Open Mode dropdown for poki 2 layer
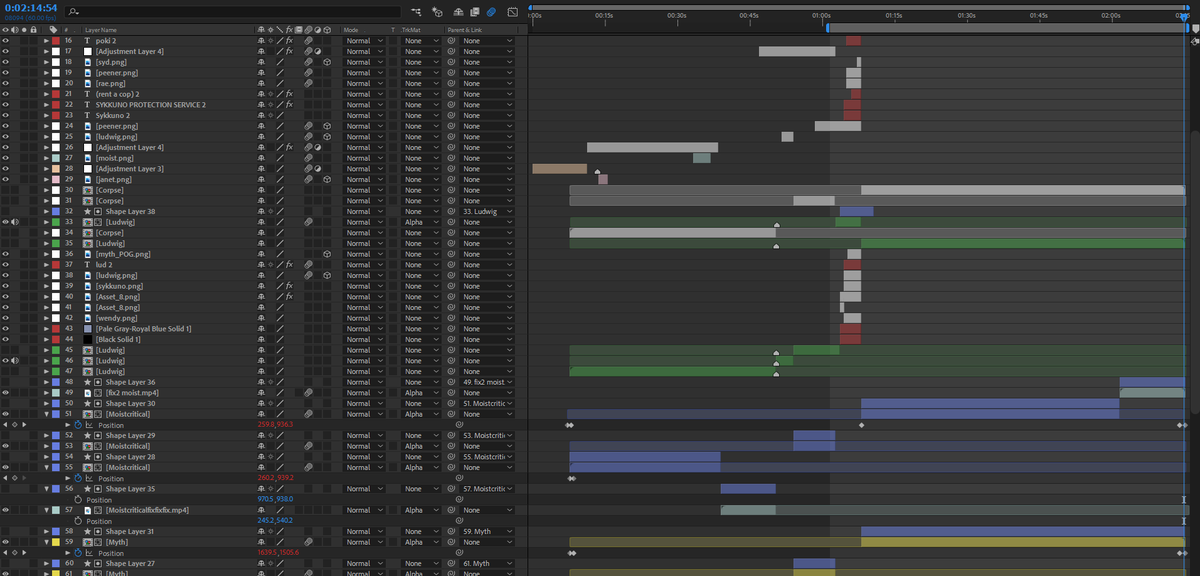The height and width of the screenshot is (576, 1200). click(364, 41)
